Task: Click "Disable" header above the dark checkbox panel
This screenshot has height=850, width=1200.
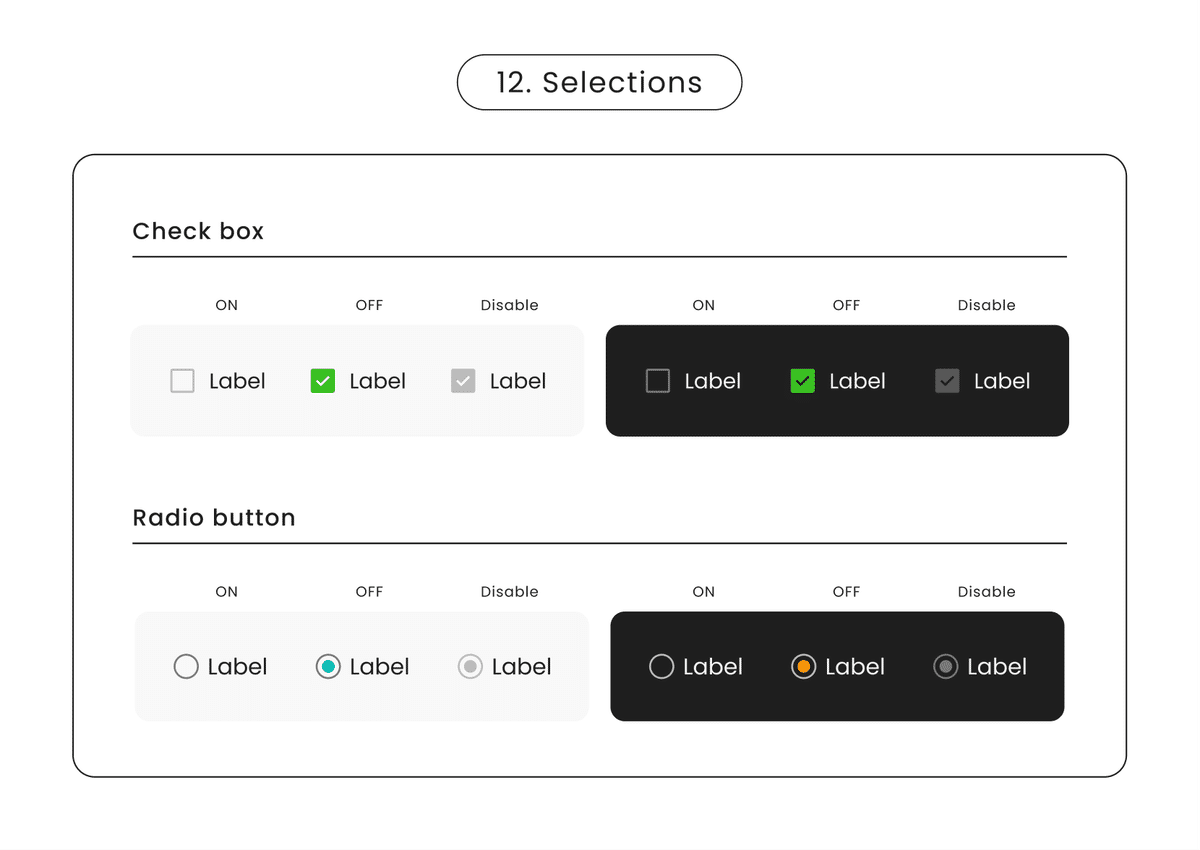Action: tap(986, 305)
